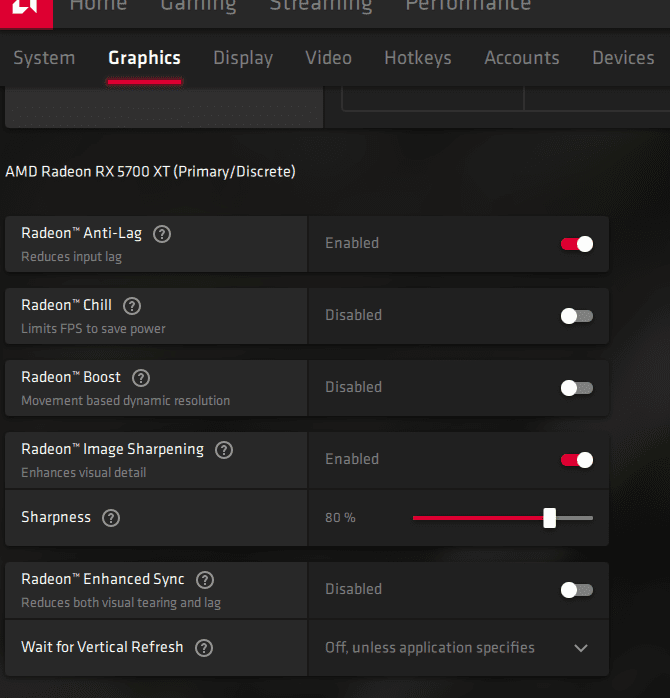This screenshot has height=698, width=670.
Task: Click 'Reduces both visual tearing and lag' text
Action: [x=121, y=603]
